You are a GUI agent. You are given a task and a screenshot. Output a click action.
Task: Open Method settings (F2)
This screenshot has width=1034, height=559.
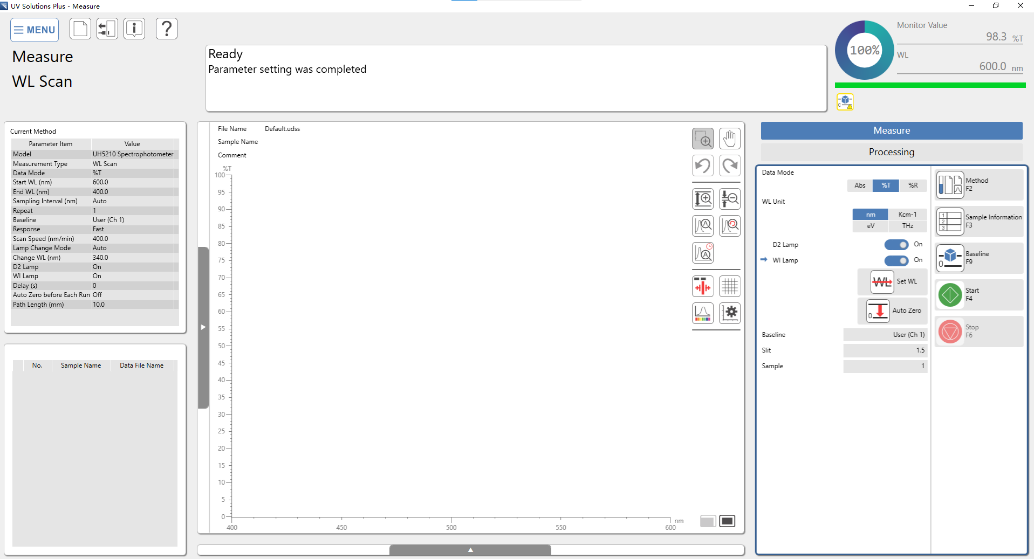point(979,185)
